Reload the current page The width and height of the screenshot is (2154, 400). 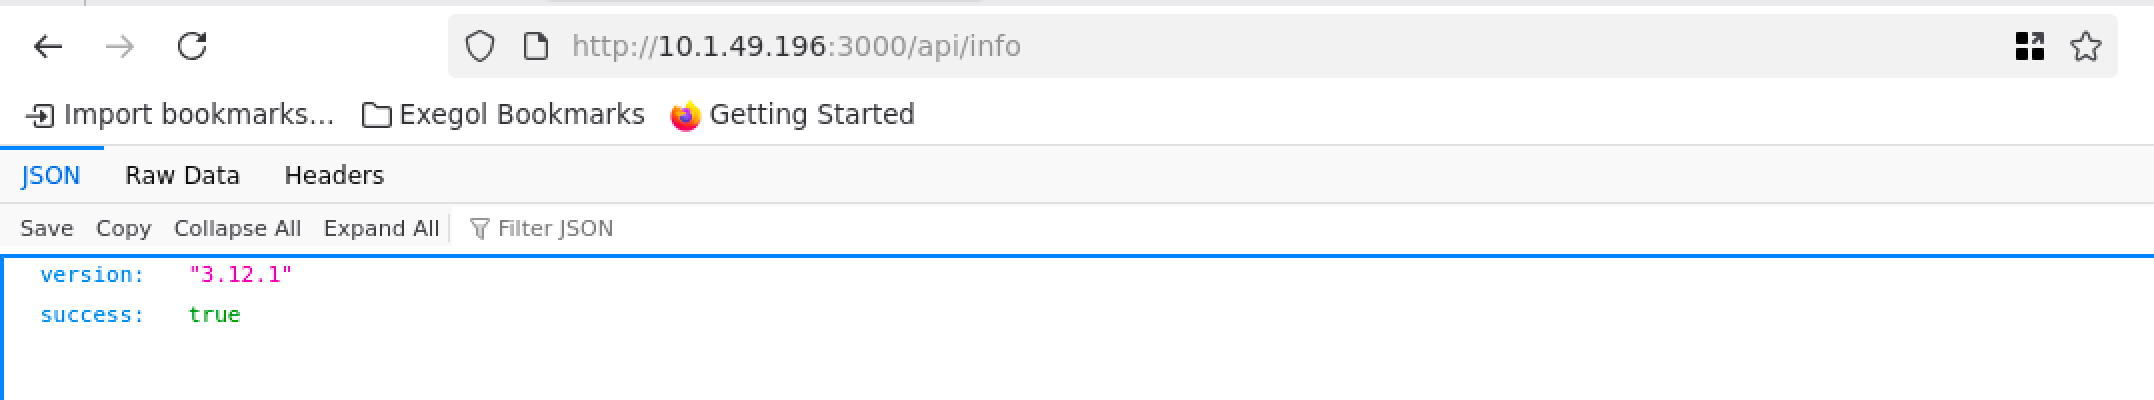[x=191, y=46]
